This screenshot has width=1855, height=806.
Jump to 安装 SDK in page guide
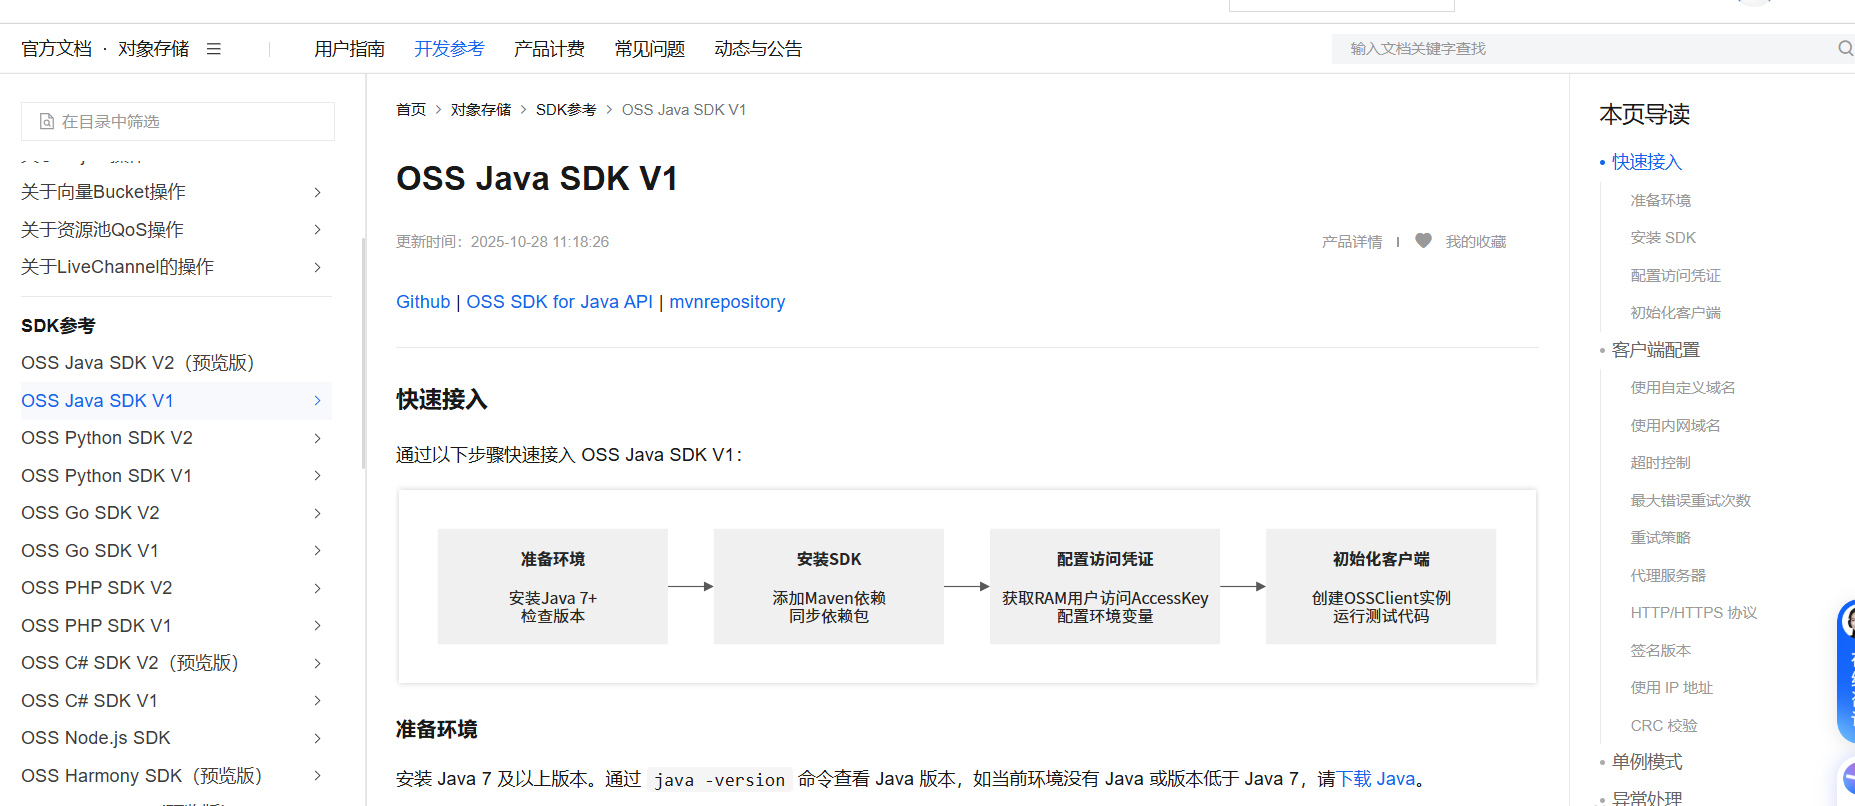coord(1664,238)
